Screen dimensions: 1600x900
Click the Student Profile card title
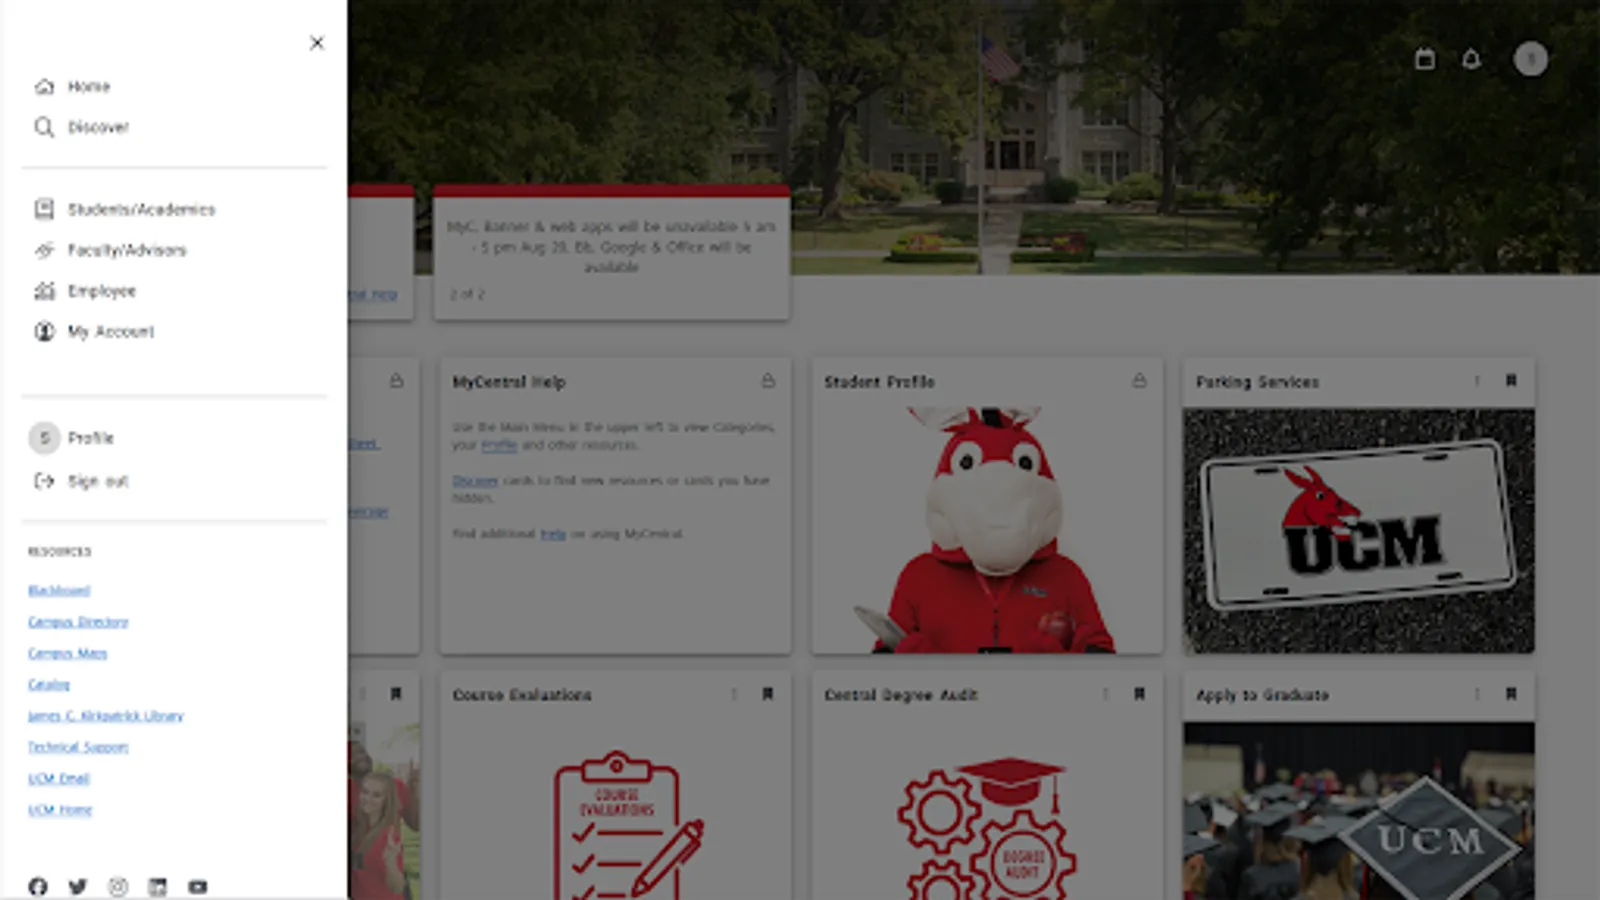click(x=879, y=382)
